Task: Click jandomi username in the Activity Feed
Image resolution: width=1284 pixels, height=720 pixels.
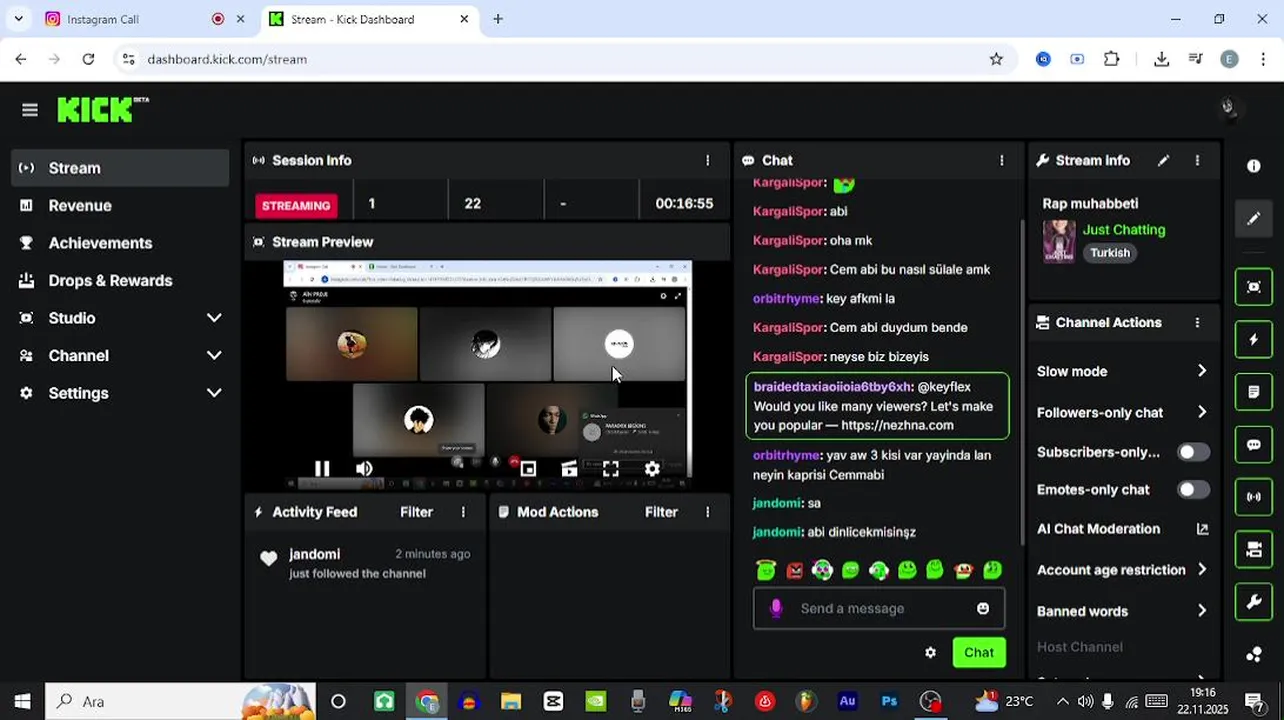Action: (x=314, y=554)
